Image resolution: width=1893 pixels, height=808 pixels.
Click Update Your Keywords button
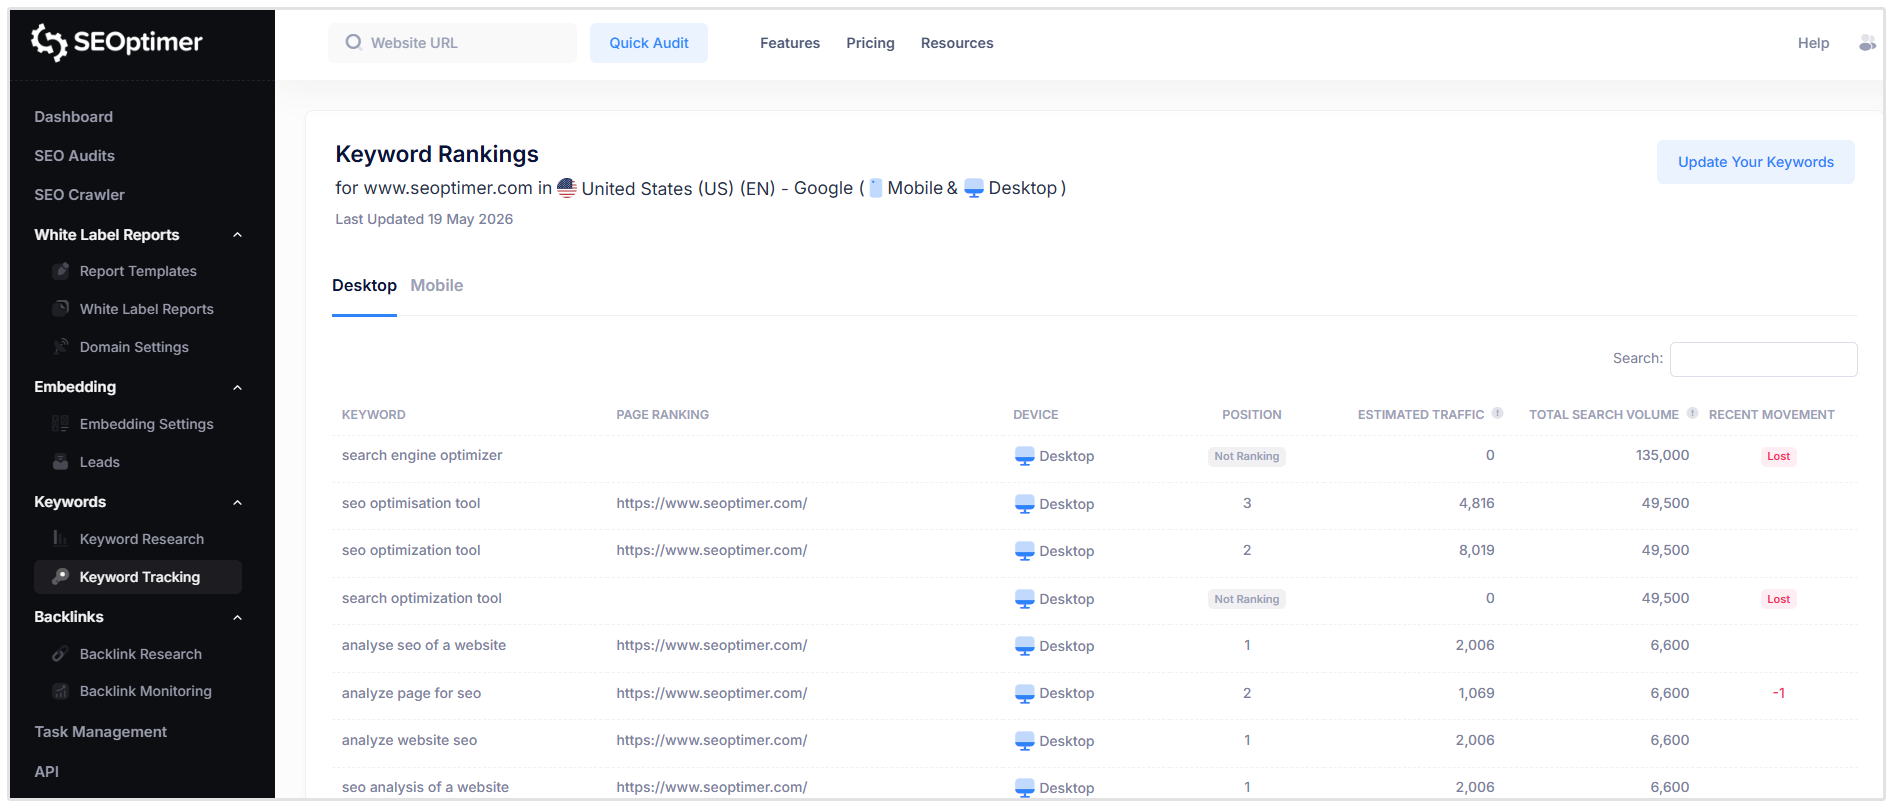[x=1756, y=162]
